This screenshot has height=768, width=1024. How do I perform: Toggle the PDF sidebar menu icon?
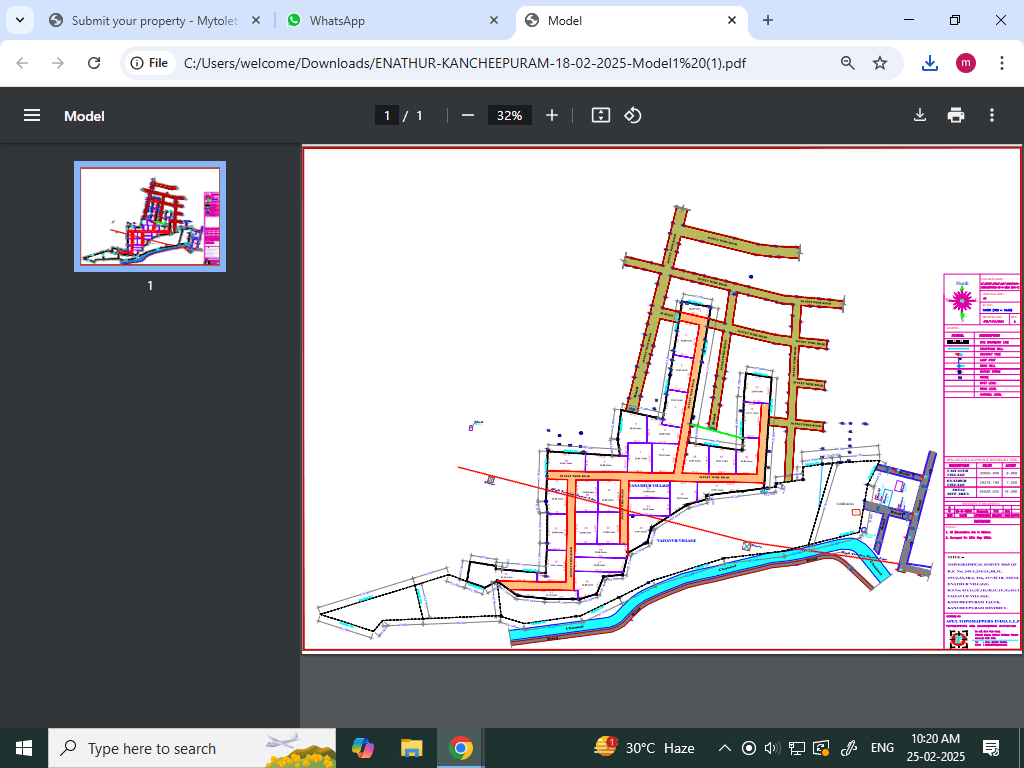32,116
